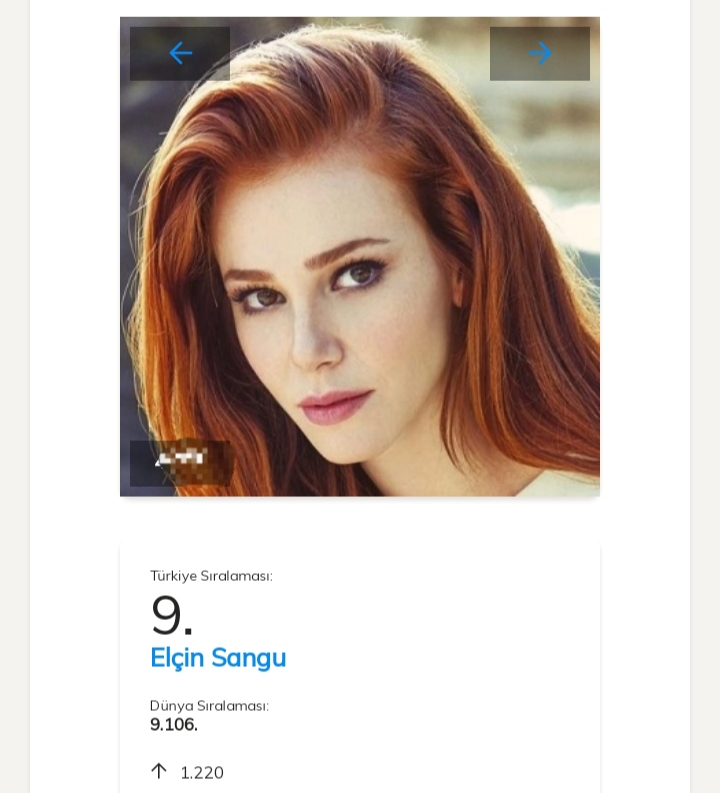Click the white gap between photo and card
The height and width of the screenshot is (793, 720).
click(x=360, y=520)
